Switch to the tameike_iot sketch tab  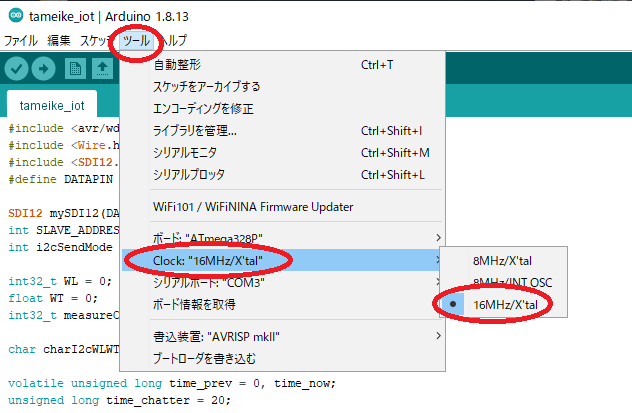pyautogui.click(x=52, y=105)
